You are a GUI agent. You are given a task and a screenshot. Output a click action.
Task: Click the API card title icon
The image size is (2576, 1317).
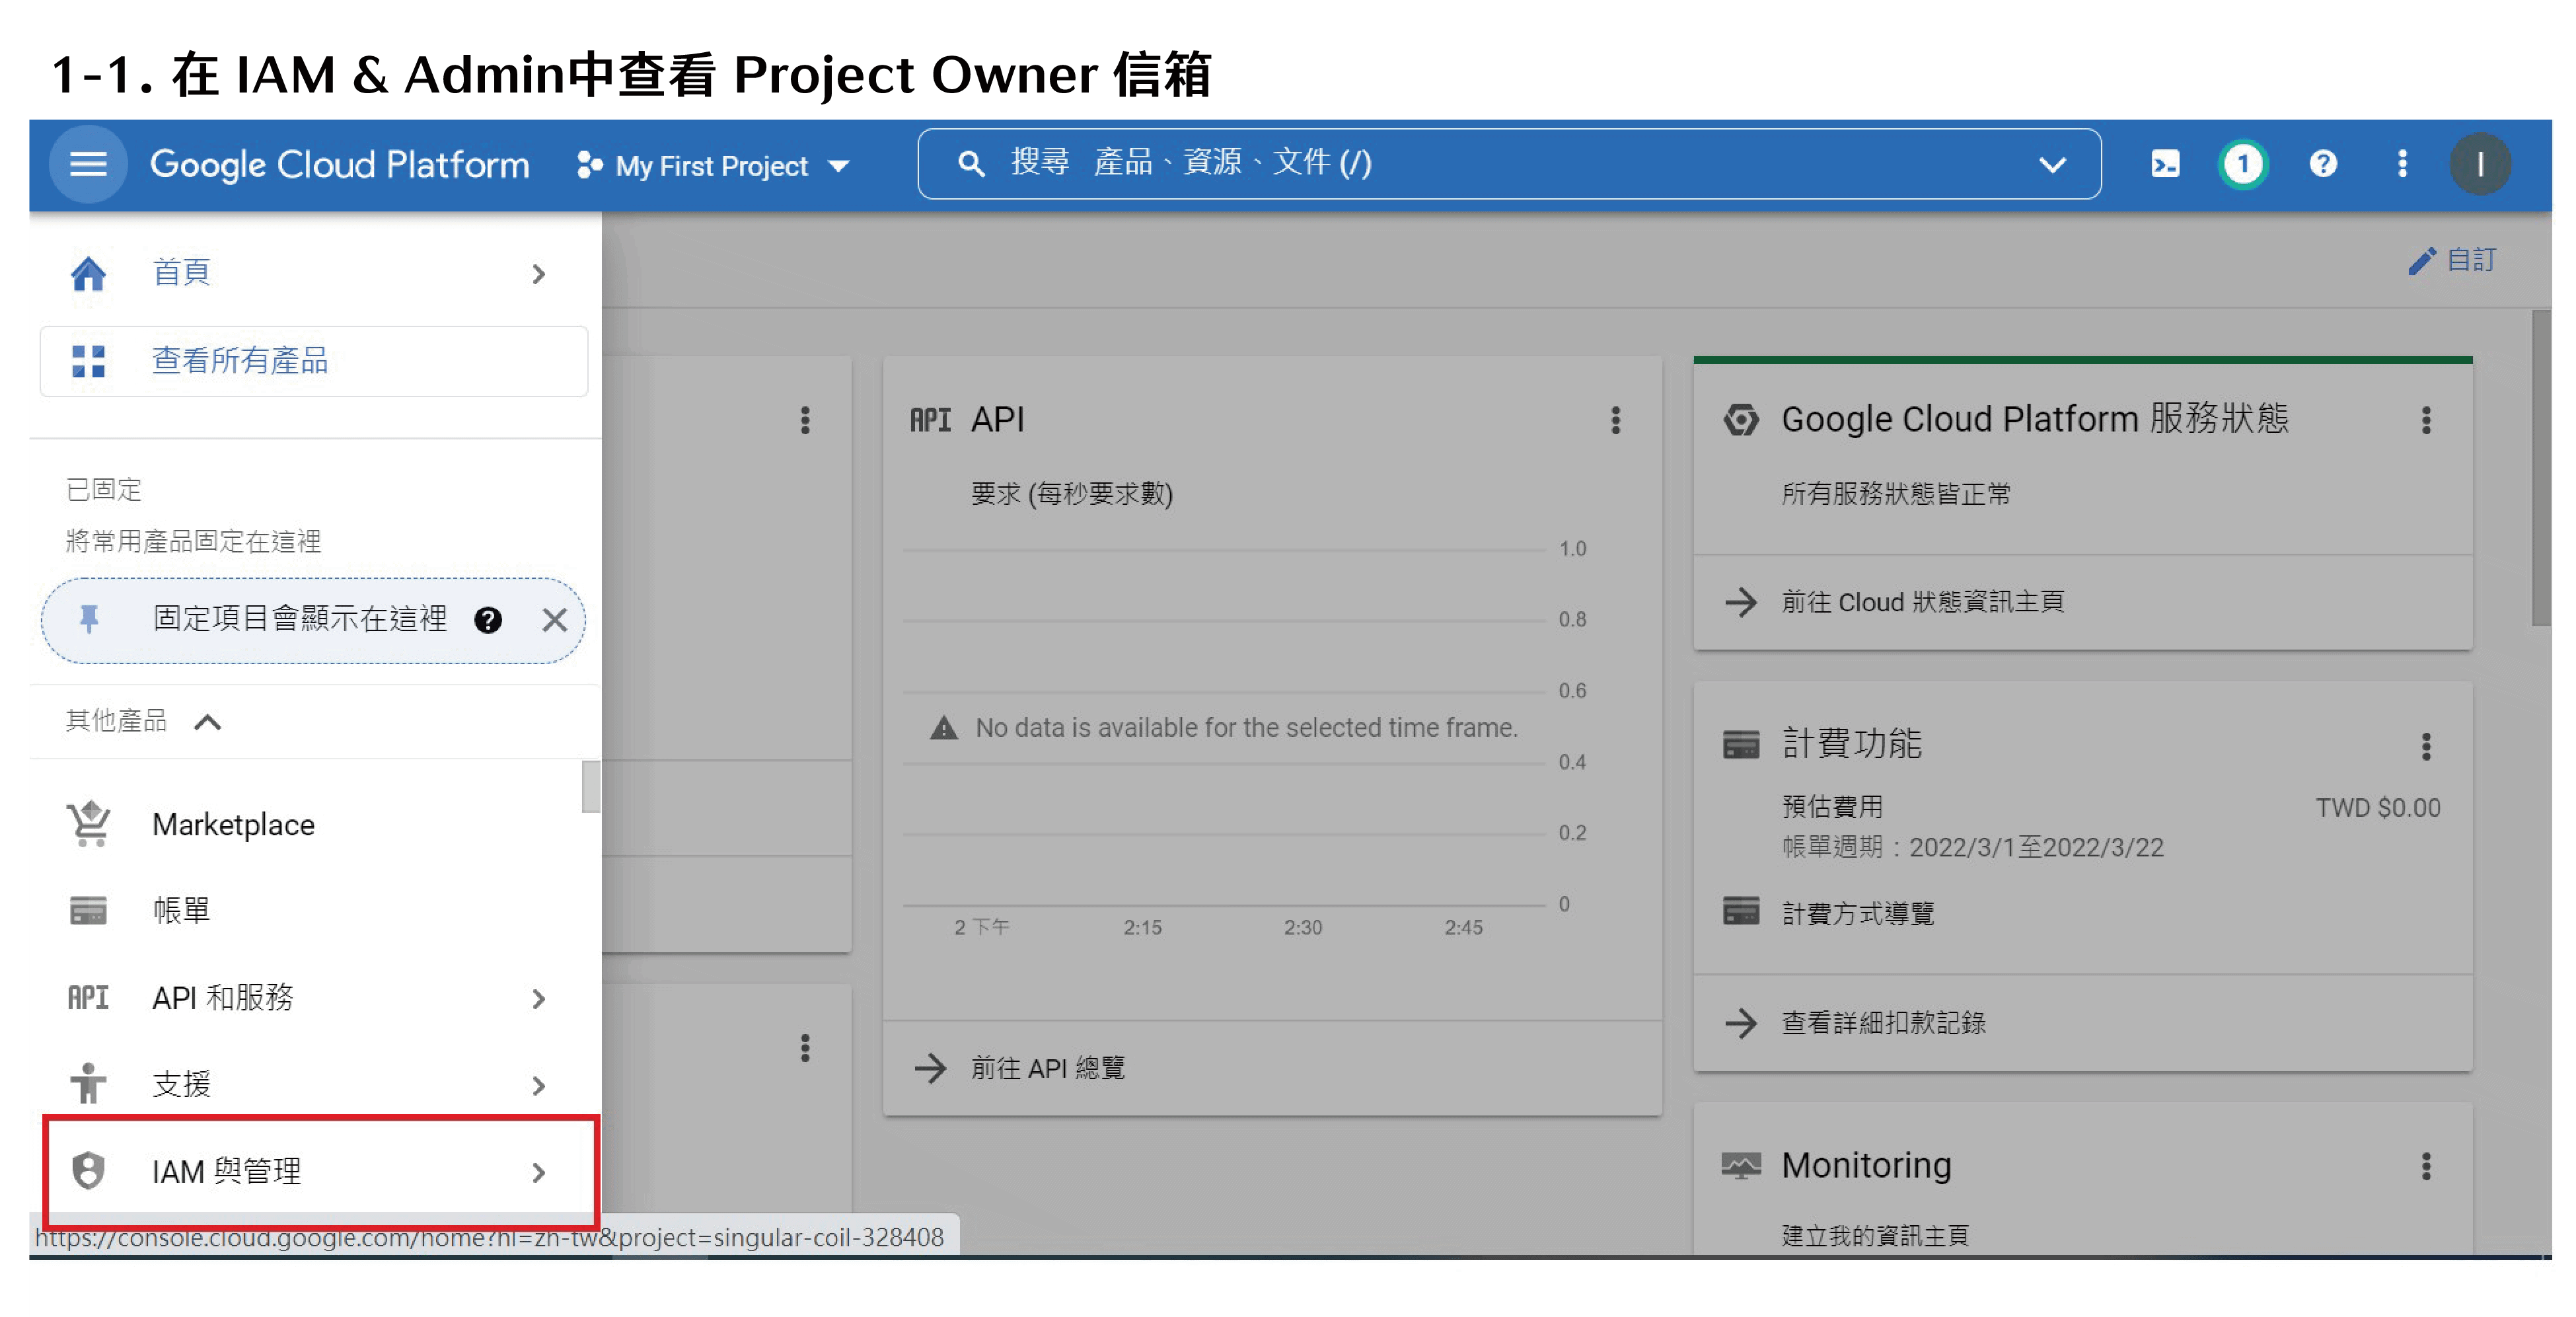930,420
